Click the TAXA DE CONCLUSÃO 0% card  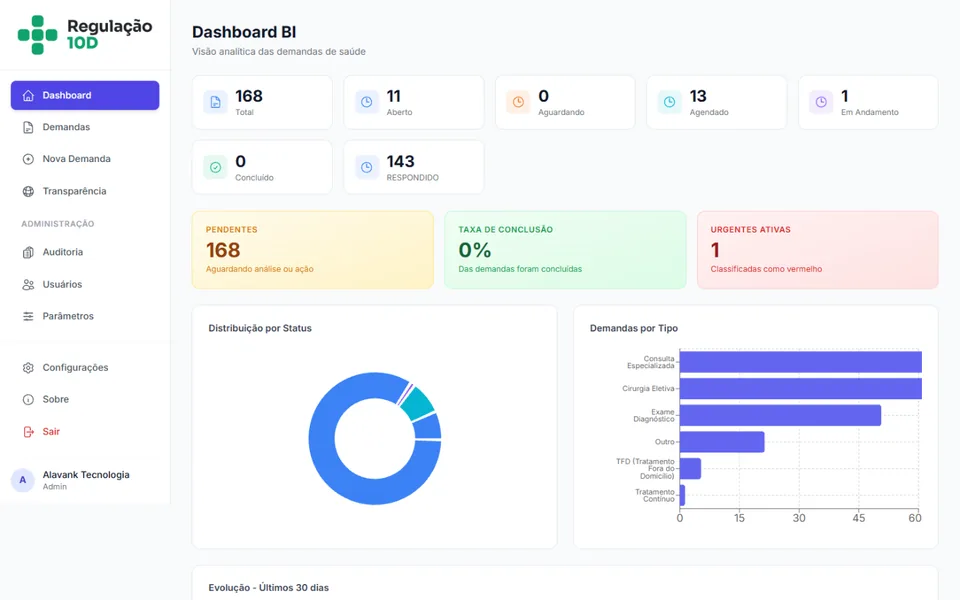[565, 250]
